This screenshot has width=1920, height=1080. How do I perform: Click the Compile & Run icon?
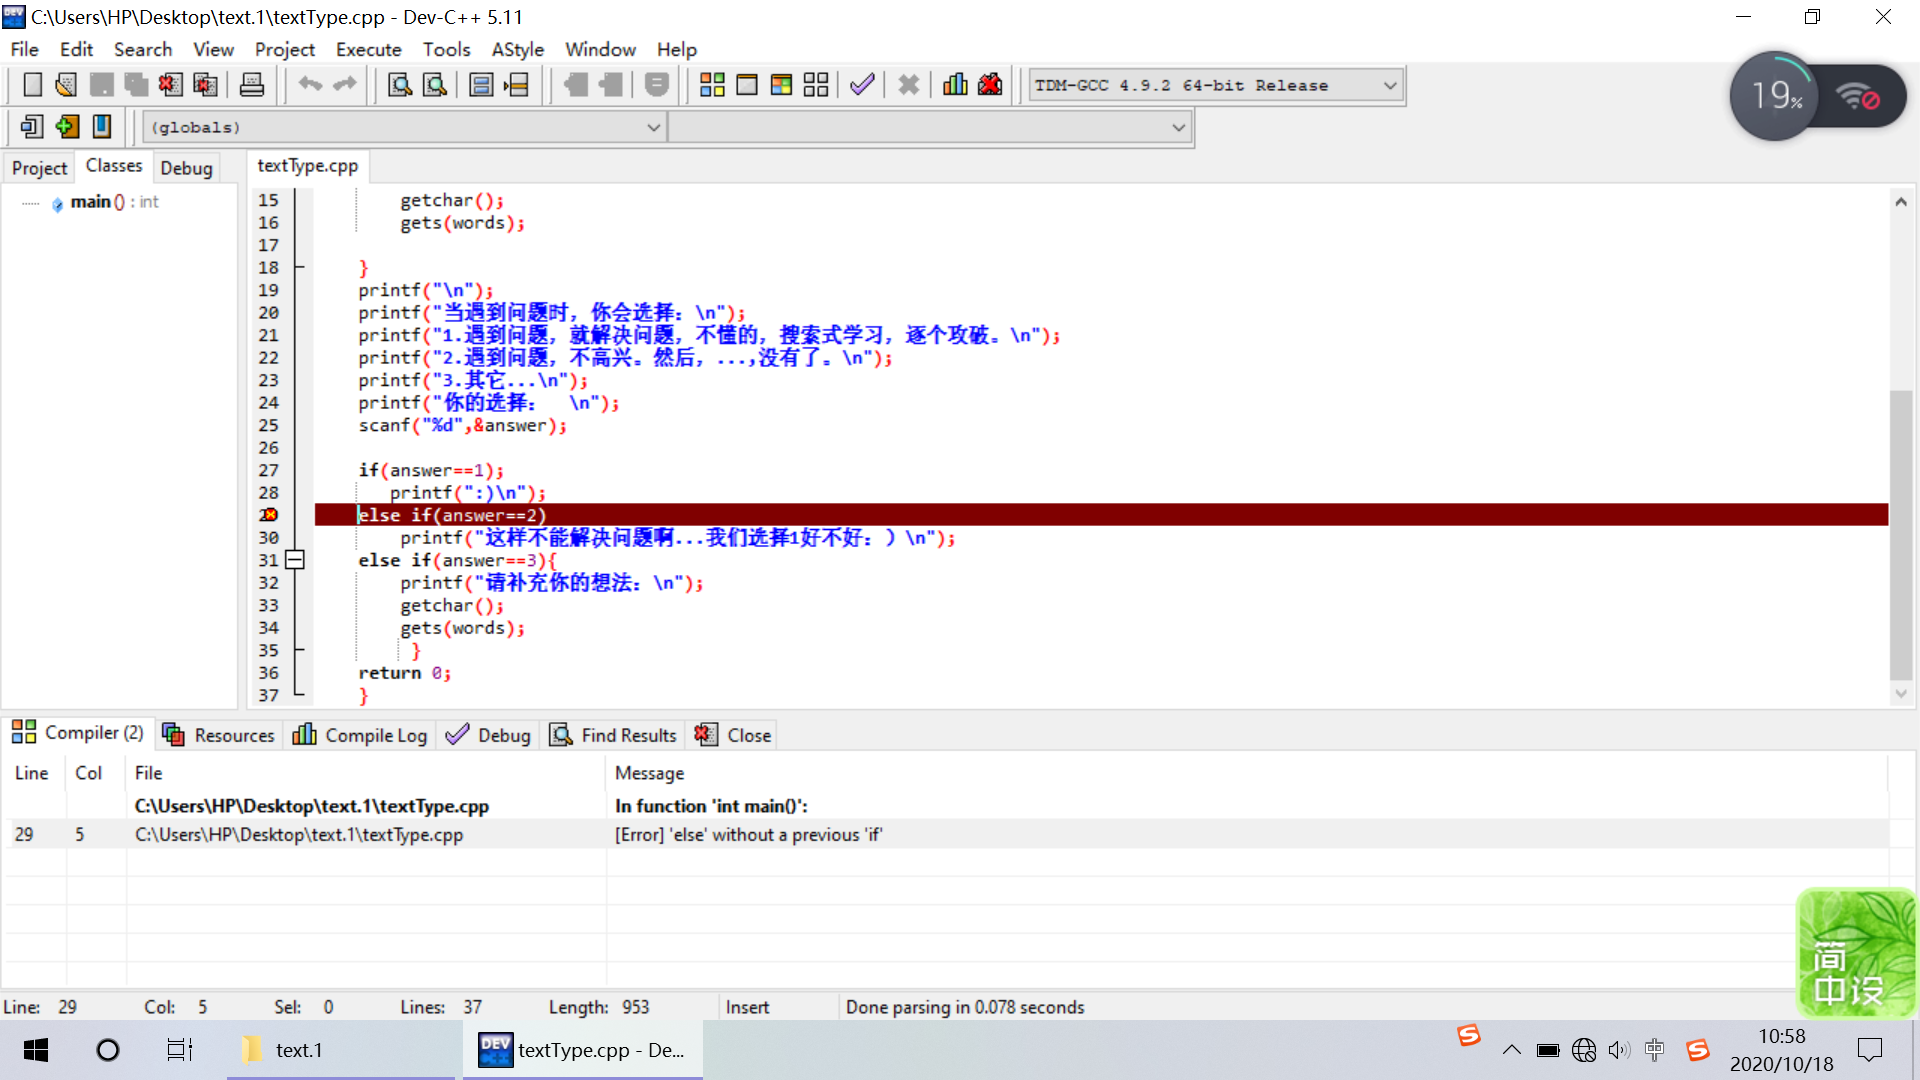[x=781, y=85]
